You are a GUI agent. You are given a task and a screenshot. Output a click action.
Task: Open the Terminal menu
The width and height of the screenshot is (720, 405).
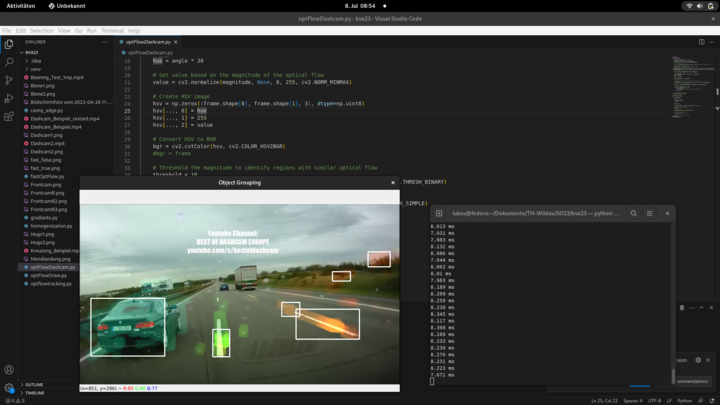pyautogui.click(x=112, y=30)
